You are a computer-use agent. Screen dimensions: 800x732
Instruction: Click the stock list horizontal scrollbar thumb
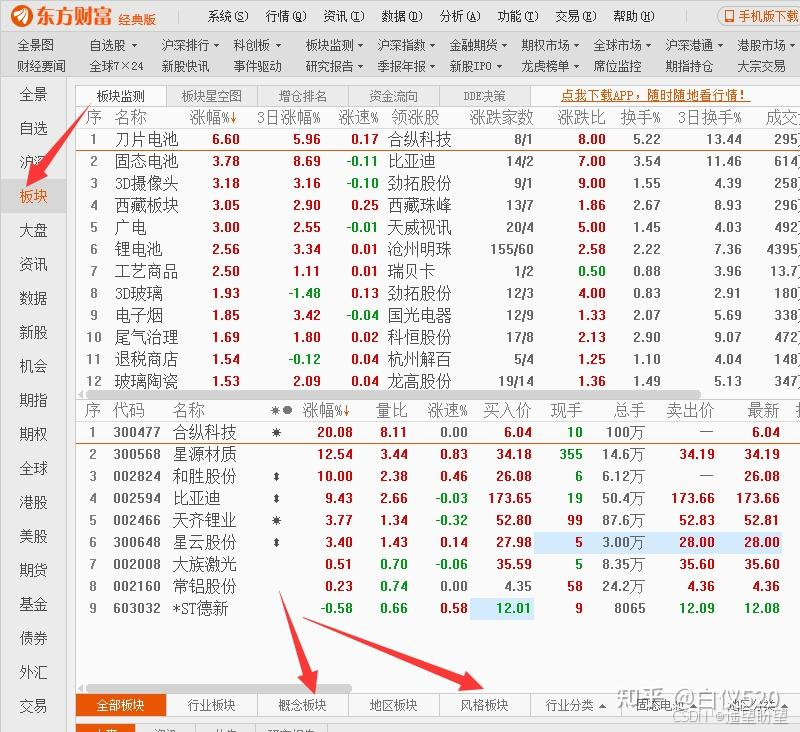(x=218, y=688)
